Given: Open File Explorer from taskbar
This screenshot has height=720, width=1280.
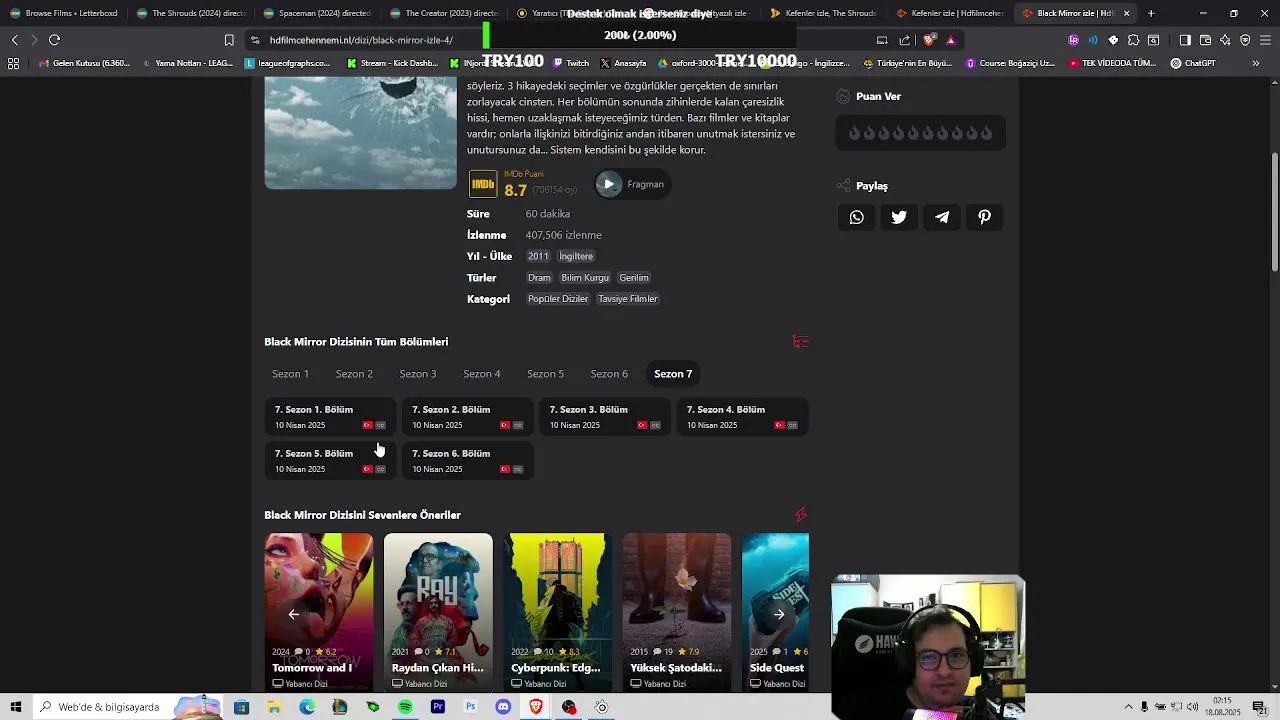Looking at the screenshot, I should (x=274, y=707).
